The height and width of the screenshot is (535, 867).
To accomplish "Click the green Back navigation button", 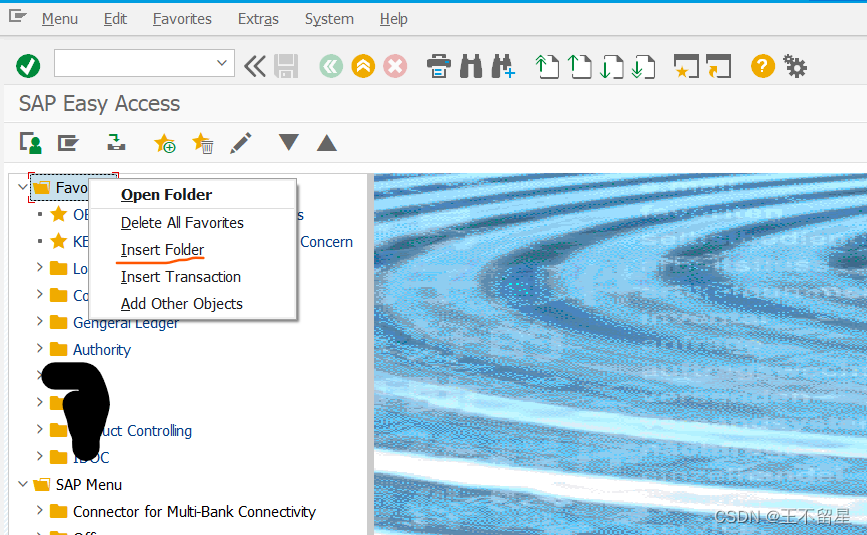I will pyautogui.click(x=331, y=66).
